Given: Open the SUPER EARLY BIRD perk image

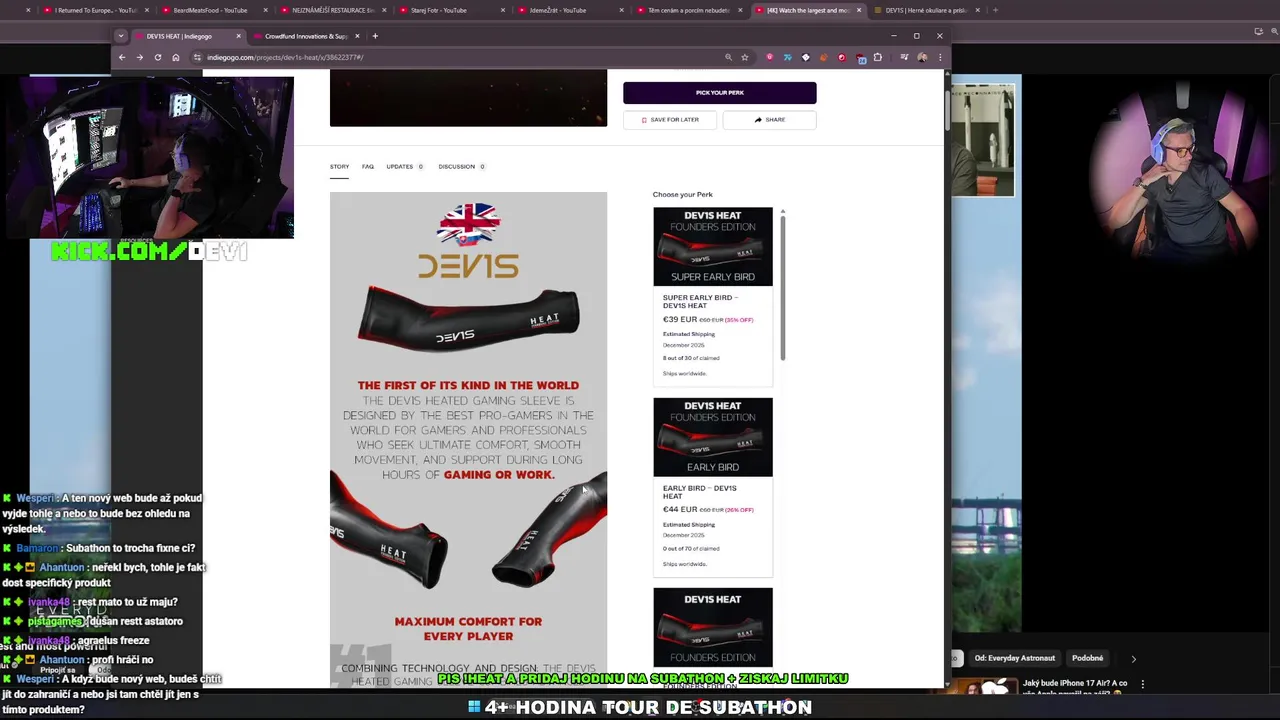Looking at the screenshot, I should click(x=713, y=247).
